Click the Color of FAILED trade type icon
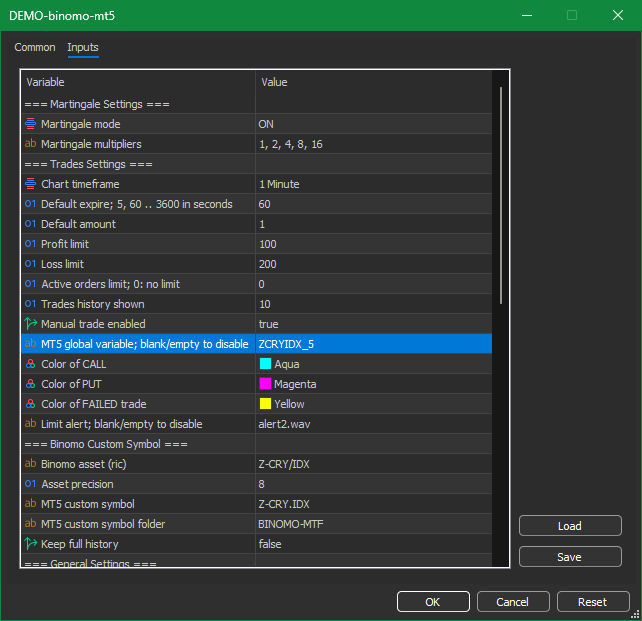The height and width of the screenshot is (621, 642). pos(30,404)
